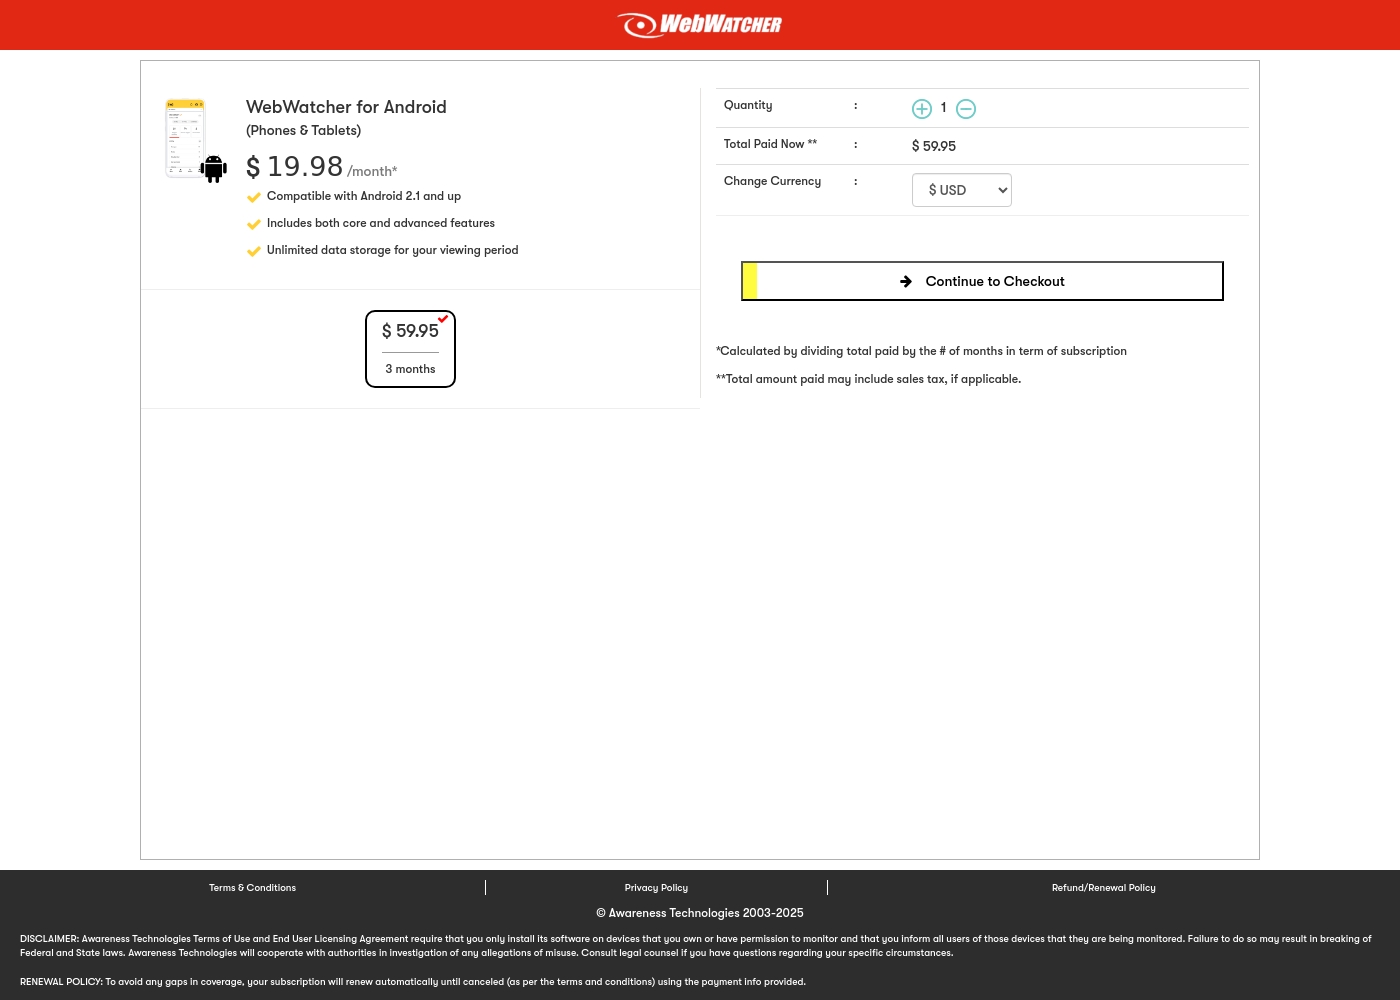Open Privacy Policy link
Viewport: 1400px width, 1000px height.
(656, 888)
